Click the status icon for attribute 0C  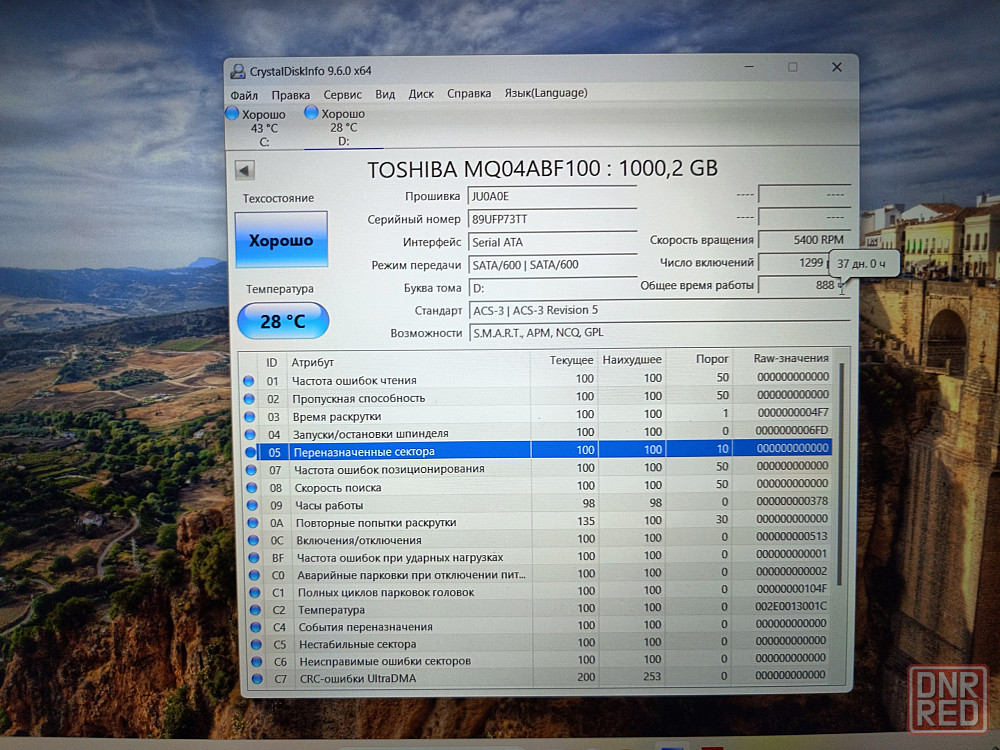tap(253, 540)
